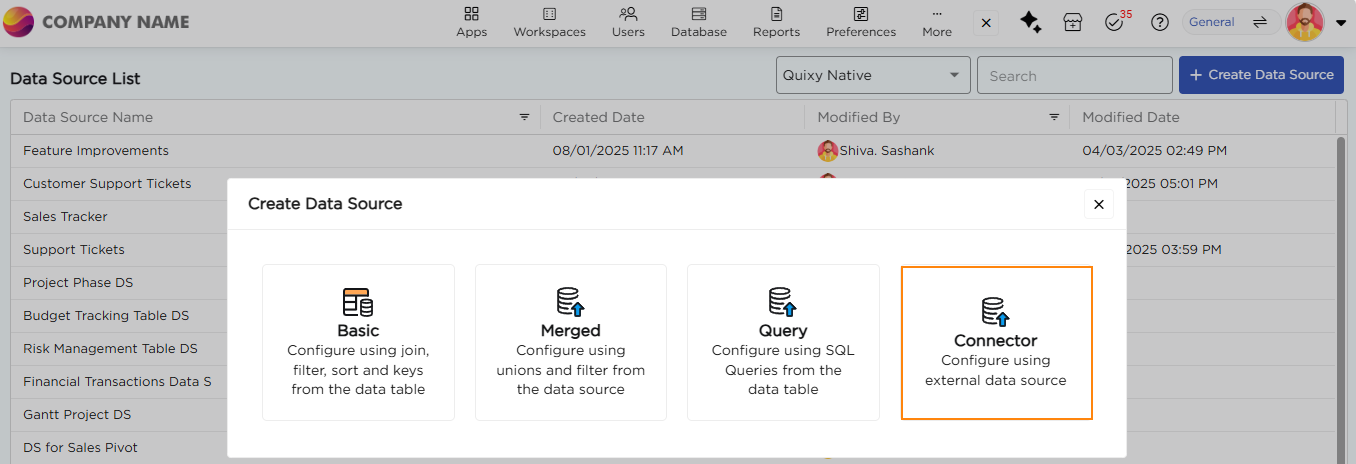The height and width of the screenshot is (464, 1356).
Task: Open the help question mark icon
Action: pos(1159,22)
